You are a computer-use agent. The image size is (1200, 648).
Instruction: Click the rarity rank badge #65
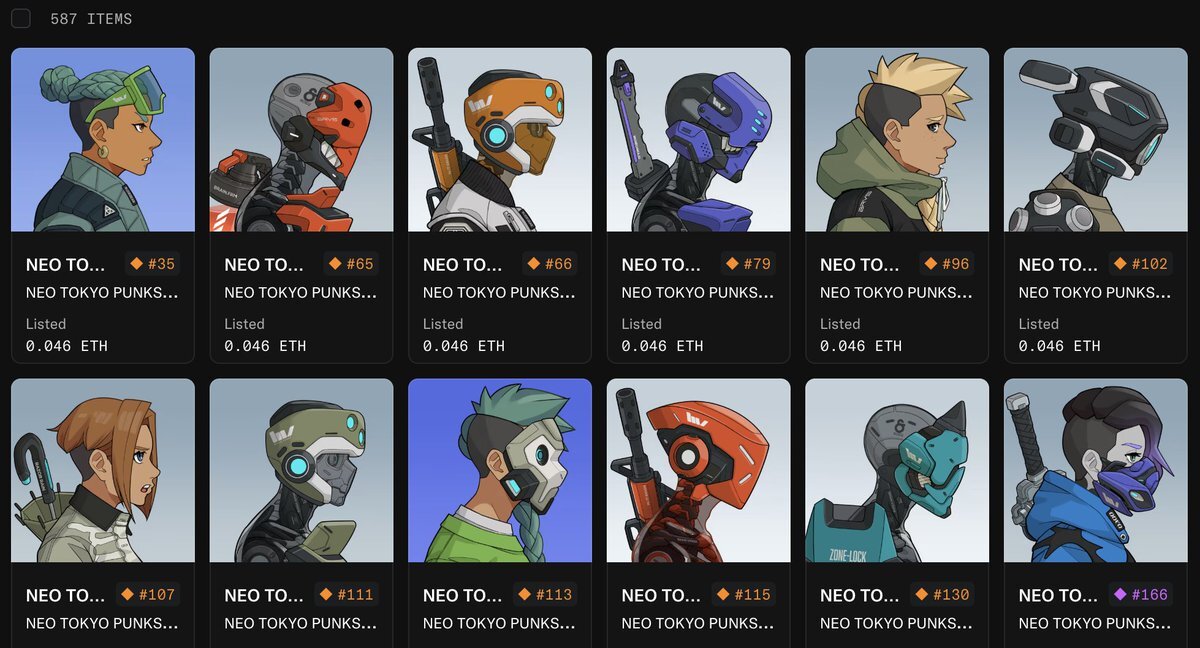pyautogui.click(x=350, y=264)
